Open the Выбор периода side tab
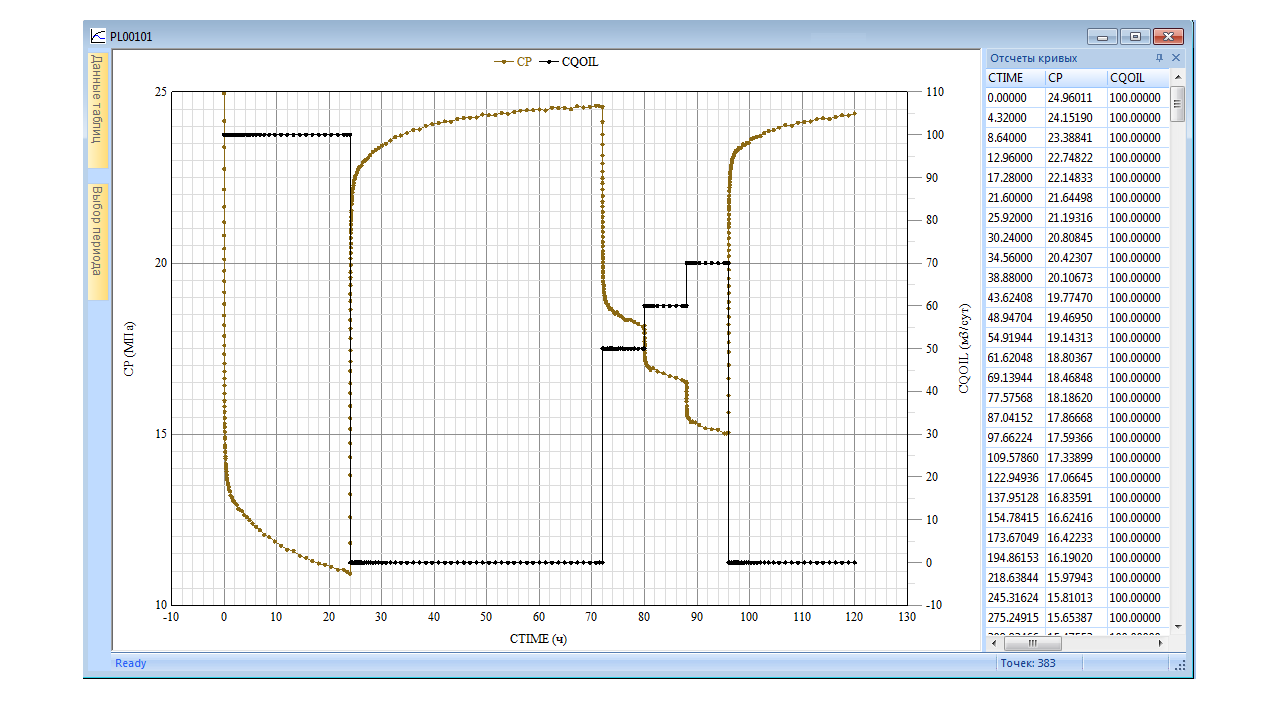 97,238
